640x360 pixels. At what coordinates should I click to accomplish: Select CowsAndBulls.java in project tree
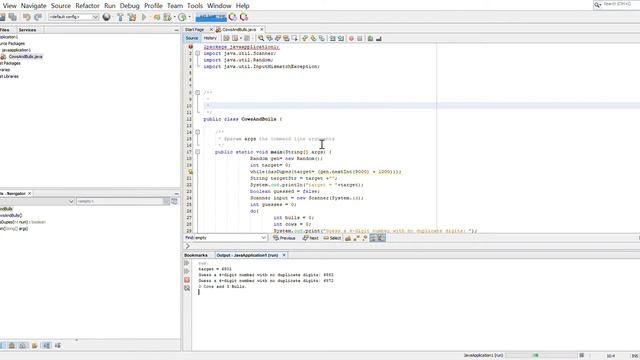point(25,57)
